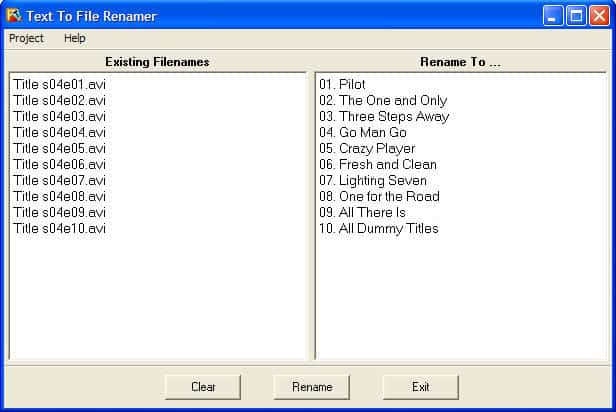The height and width of the screenshot is (412, 616).
Task: Click the Rename button
Action: 312,387
